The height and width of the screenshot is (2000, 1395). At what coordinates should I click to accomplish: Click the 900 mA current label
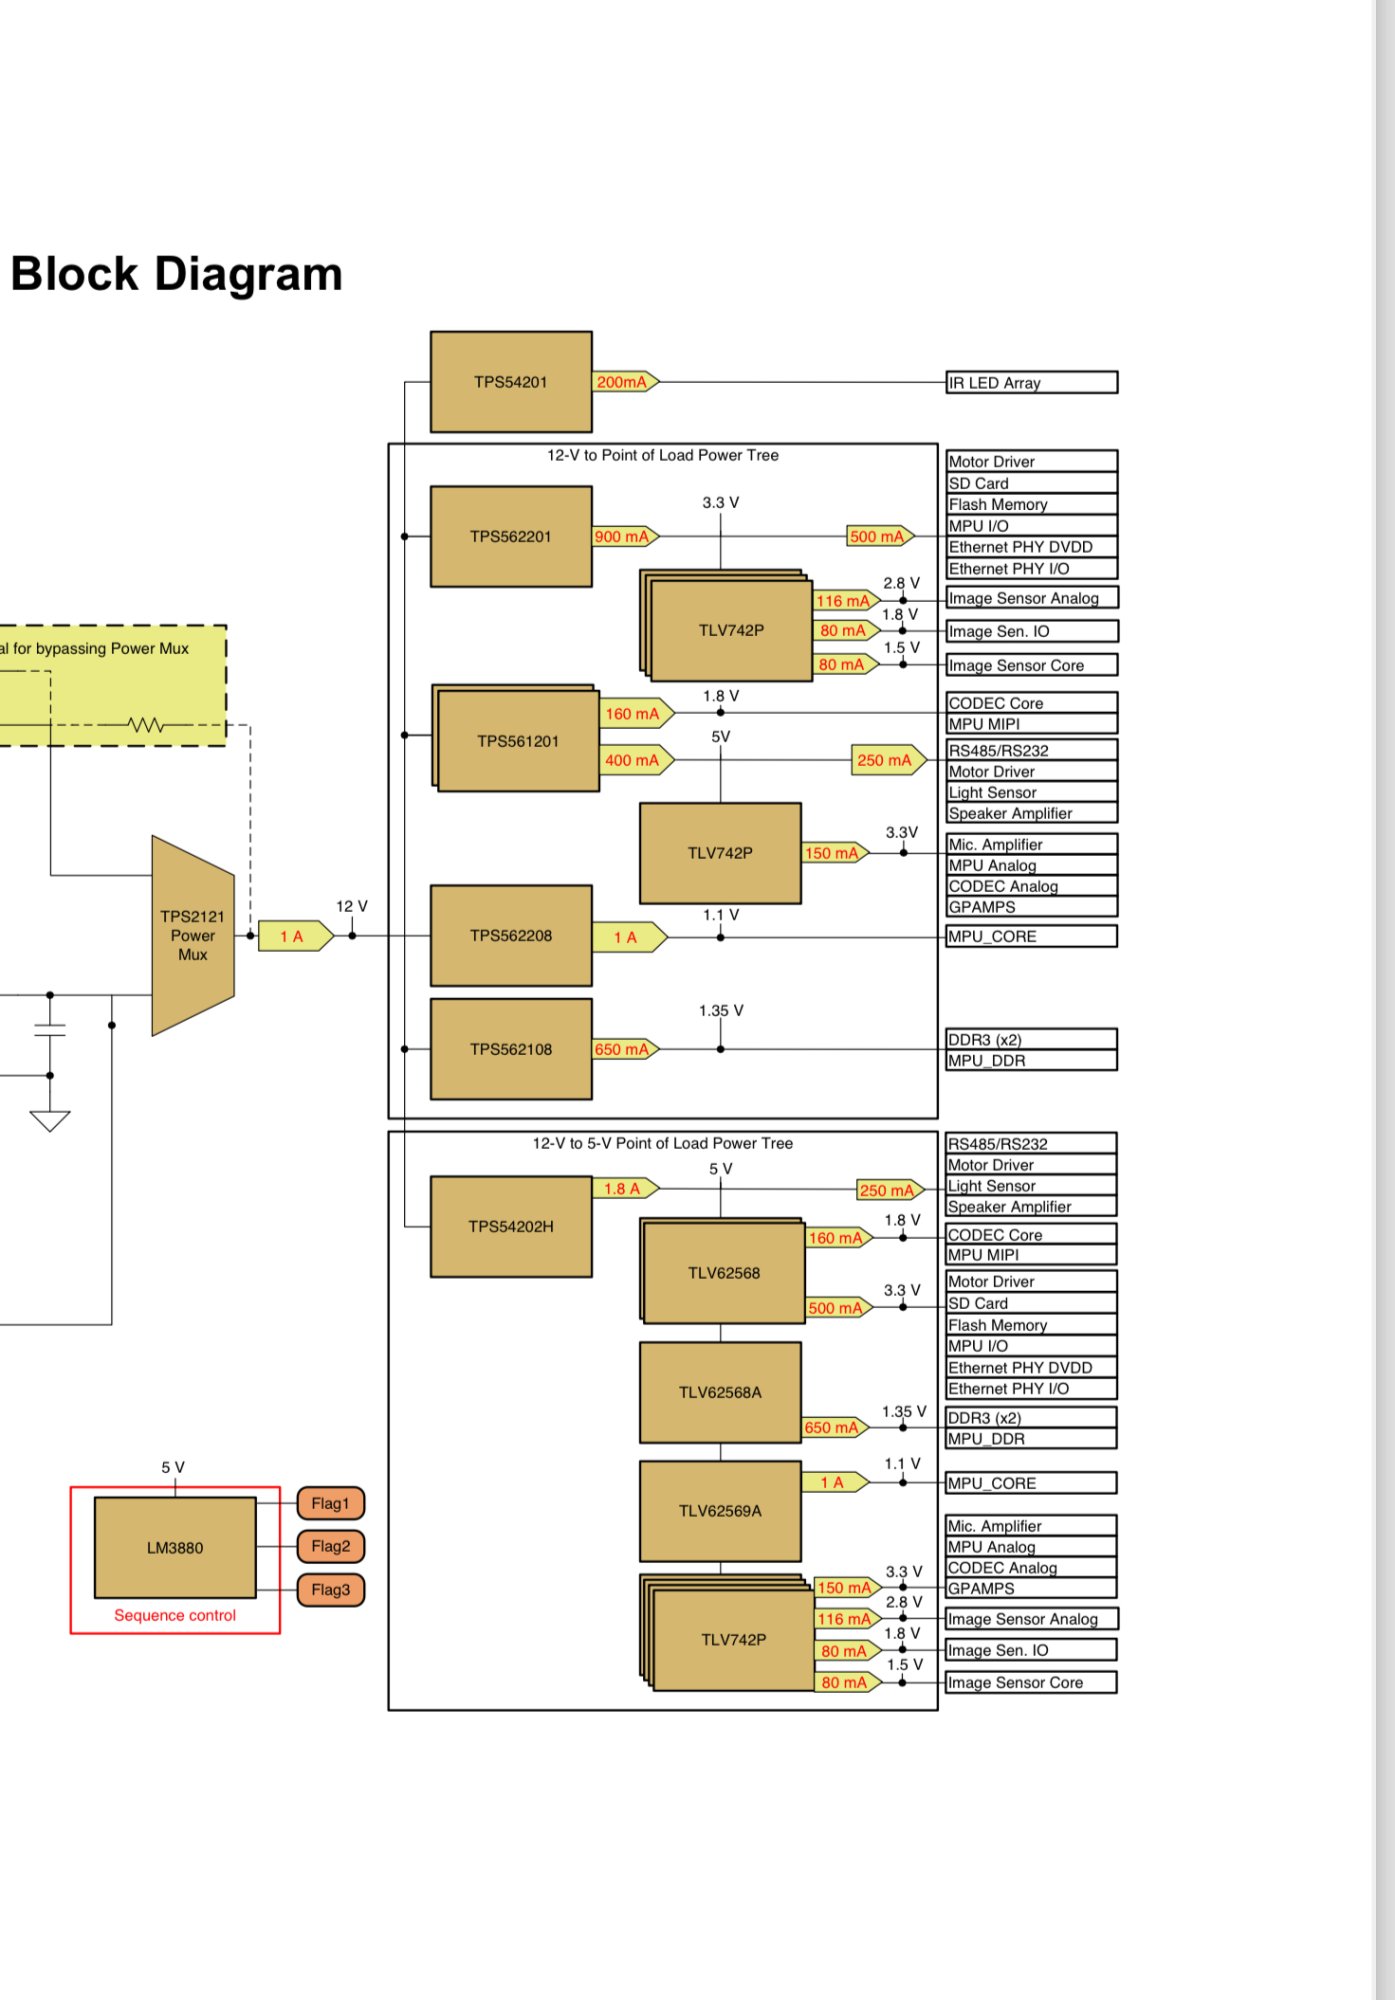coord(625,537)
